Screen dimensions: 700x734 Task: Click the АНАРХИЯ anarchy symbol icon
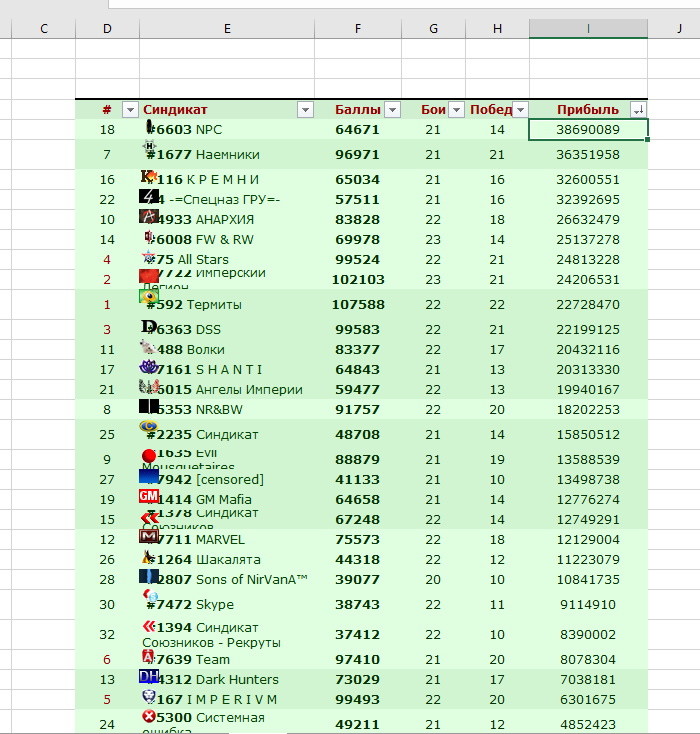(148, 216)
